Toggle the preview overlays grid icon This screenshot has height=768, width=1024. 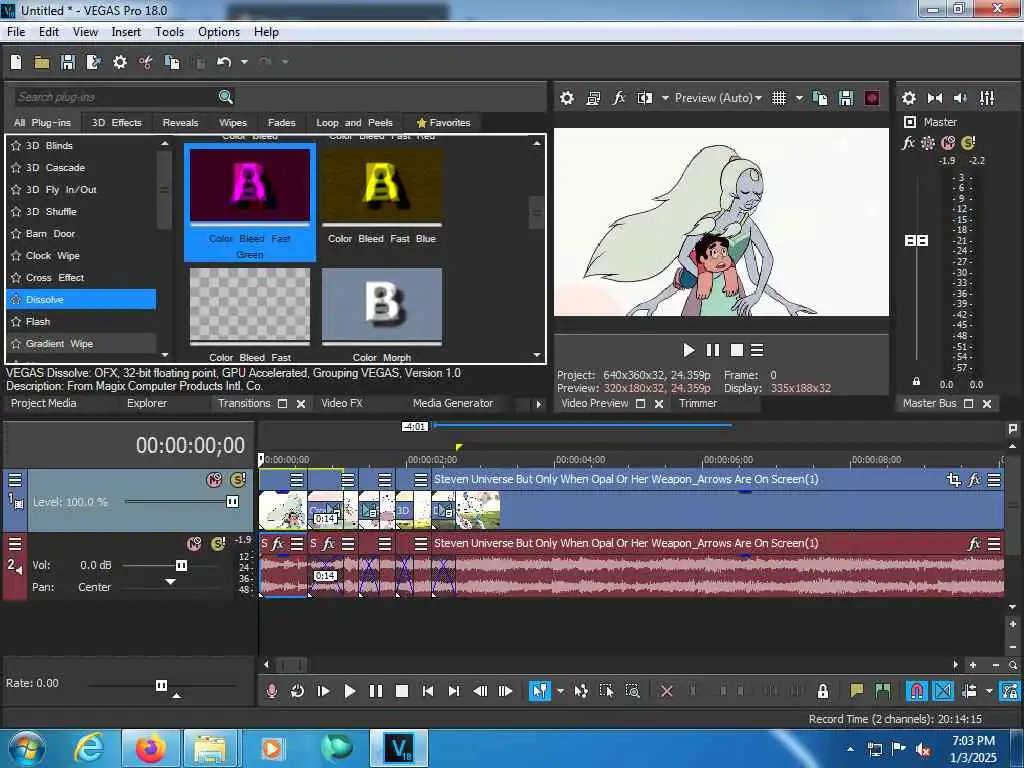778,98
